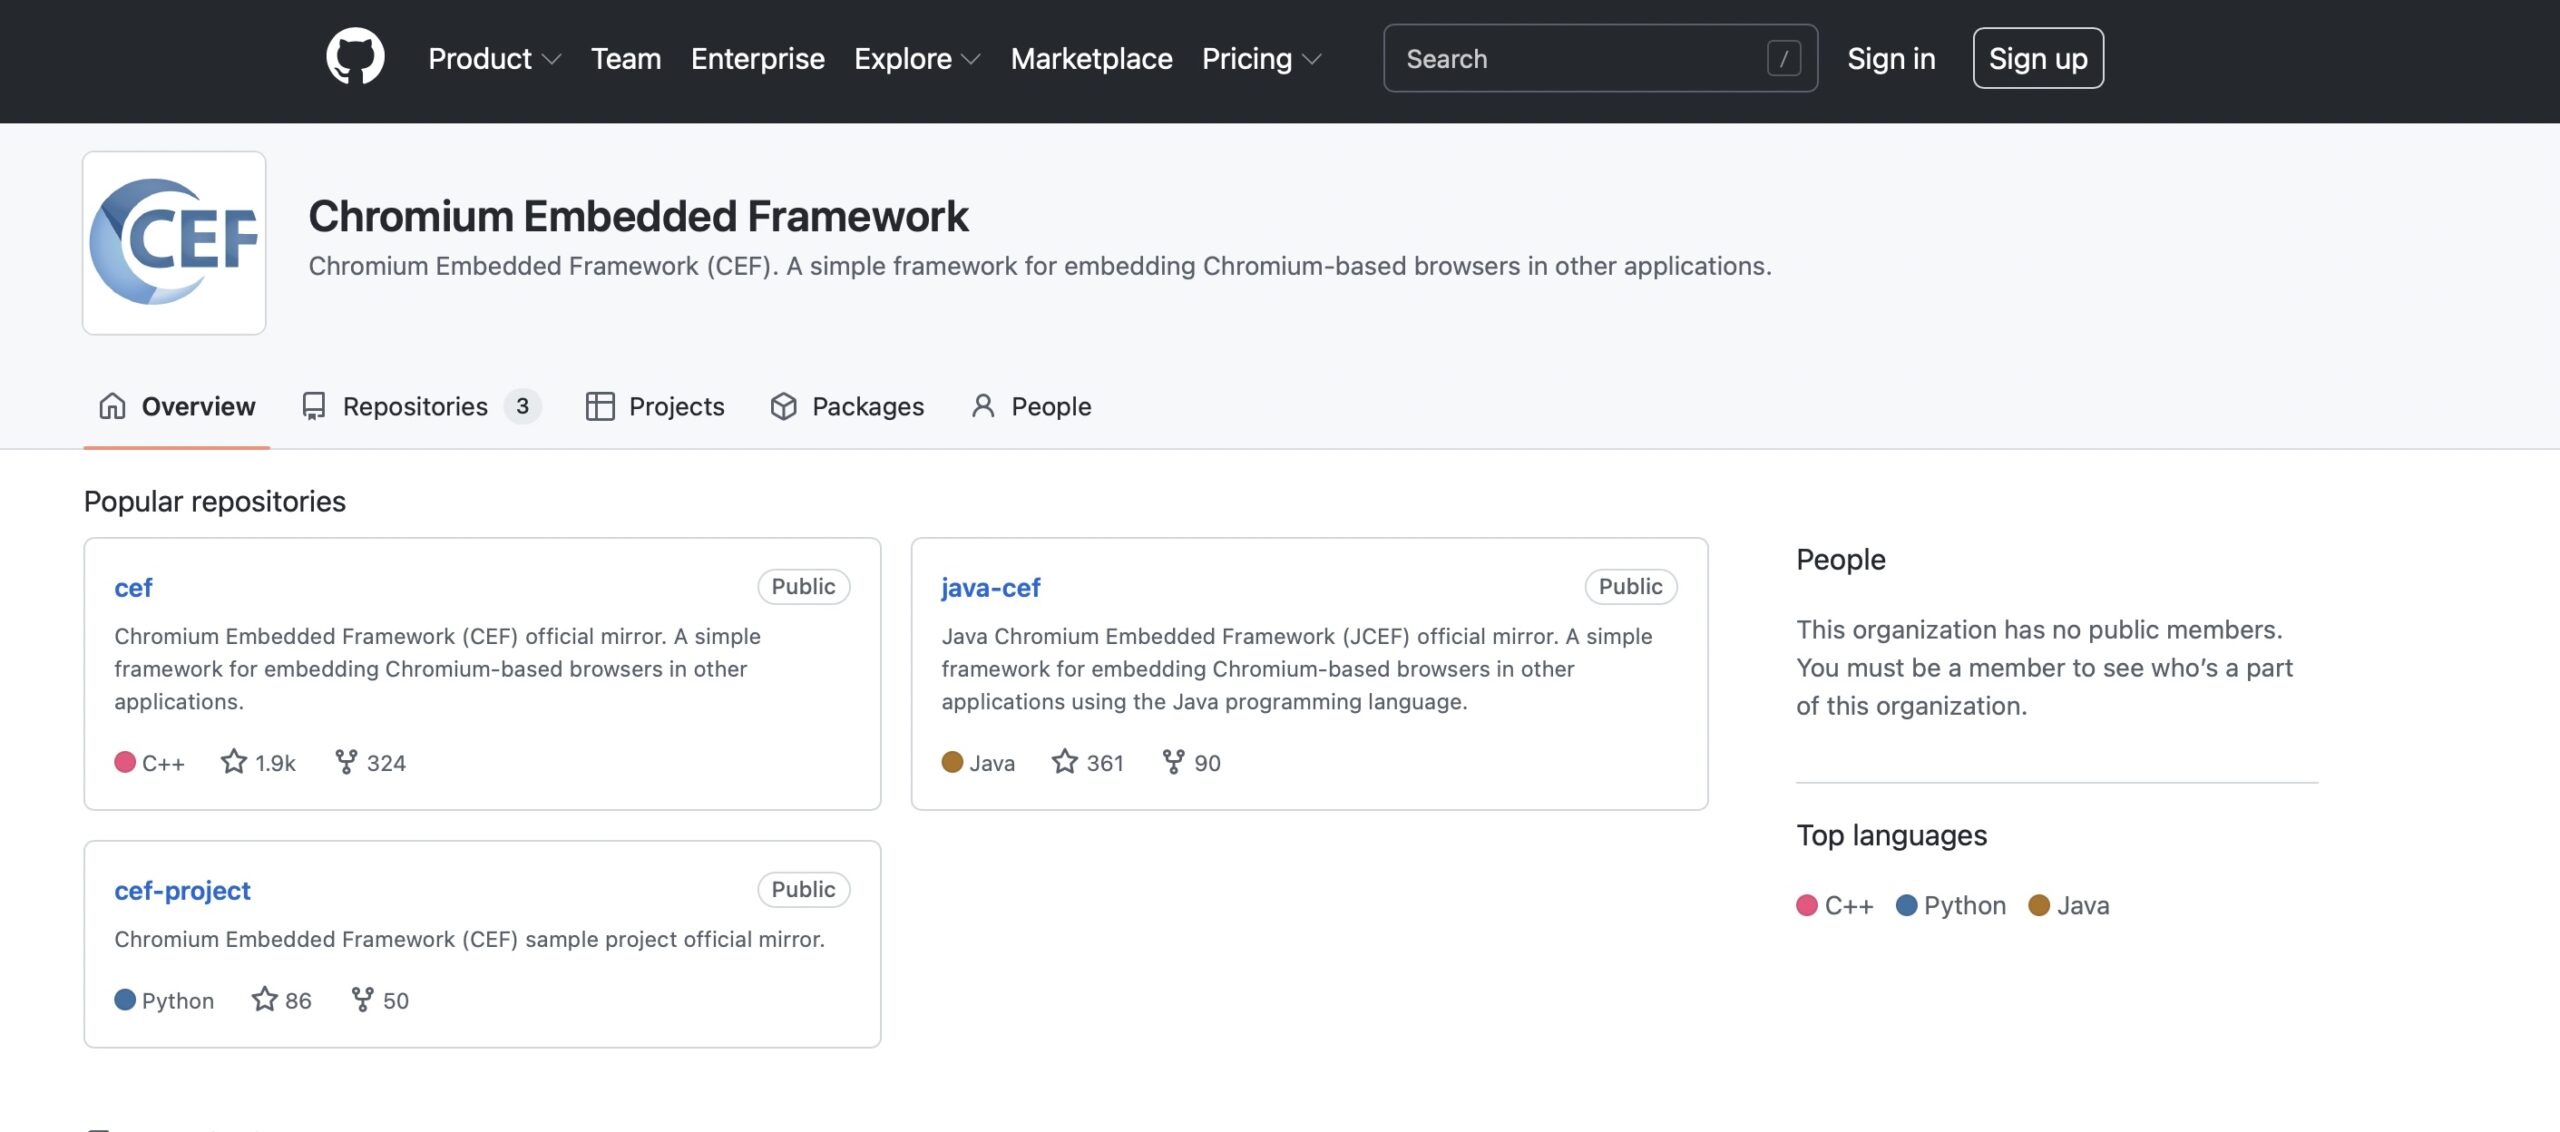2560x1132 pixels.
Task: Click the GitHub octocat logo
Action: [355, 57]
